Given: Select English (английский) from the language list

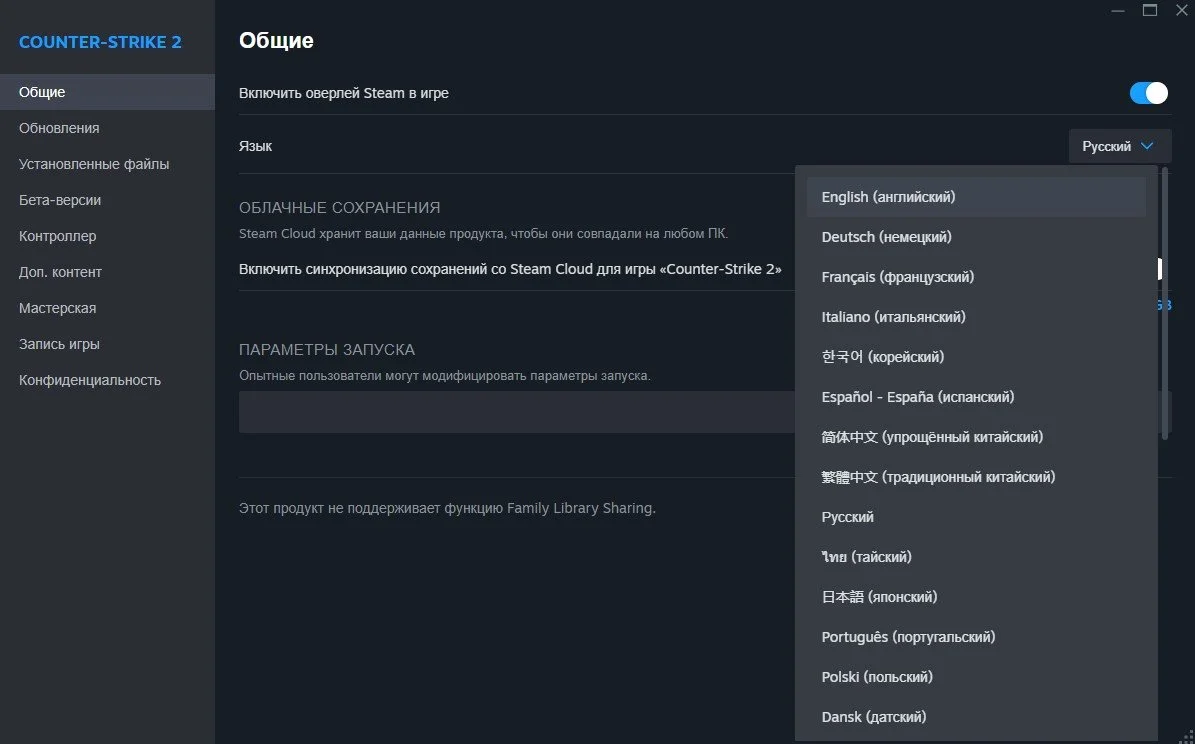Looking at the screenshot, I should click(976, 197).
